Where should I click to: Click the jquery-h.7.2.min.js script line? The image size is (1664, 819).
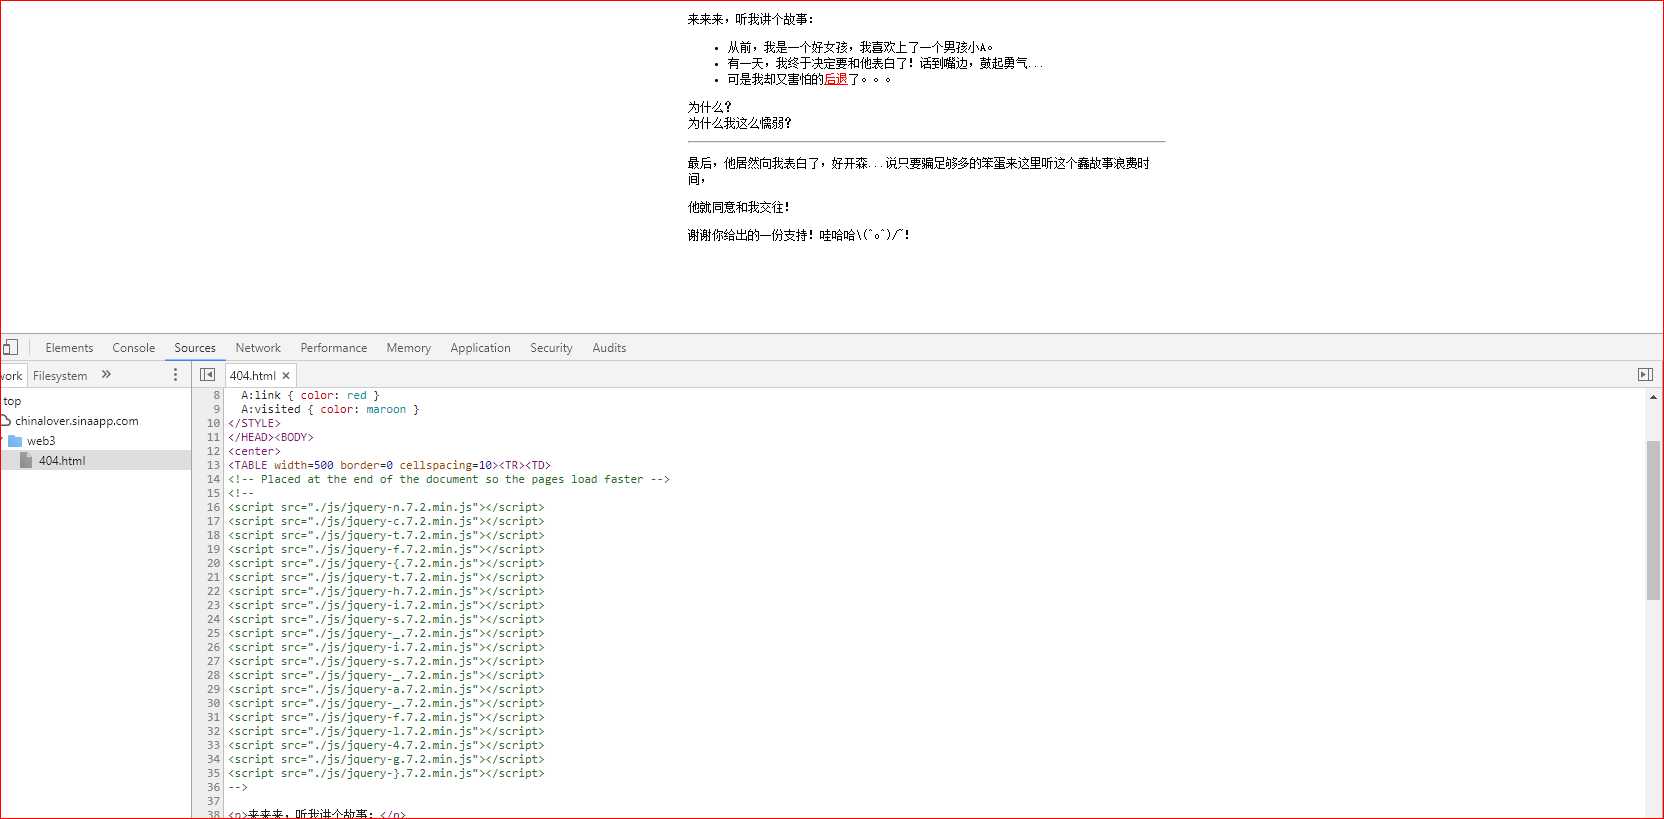coord(386,591)
